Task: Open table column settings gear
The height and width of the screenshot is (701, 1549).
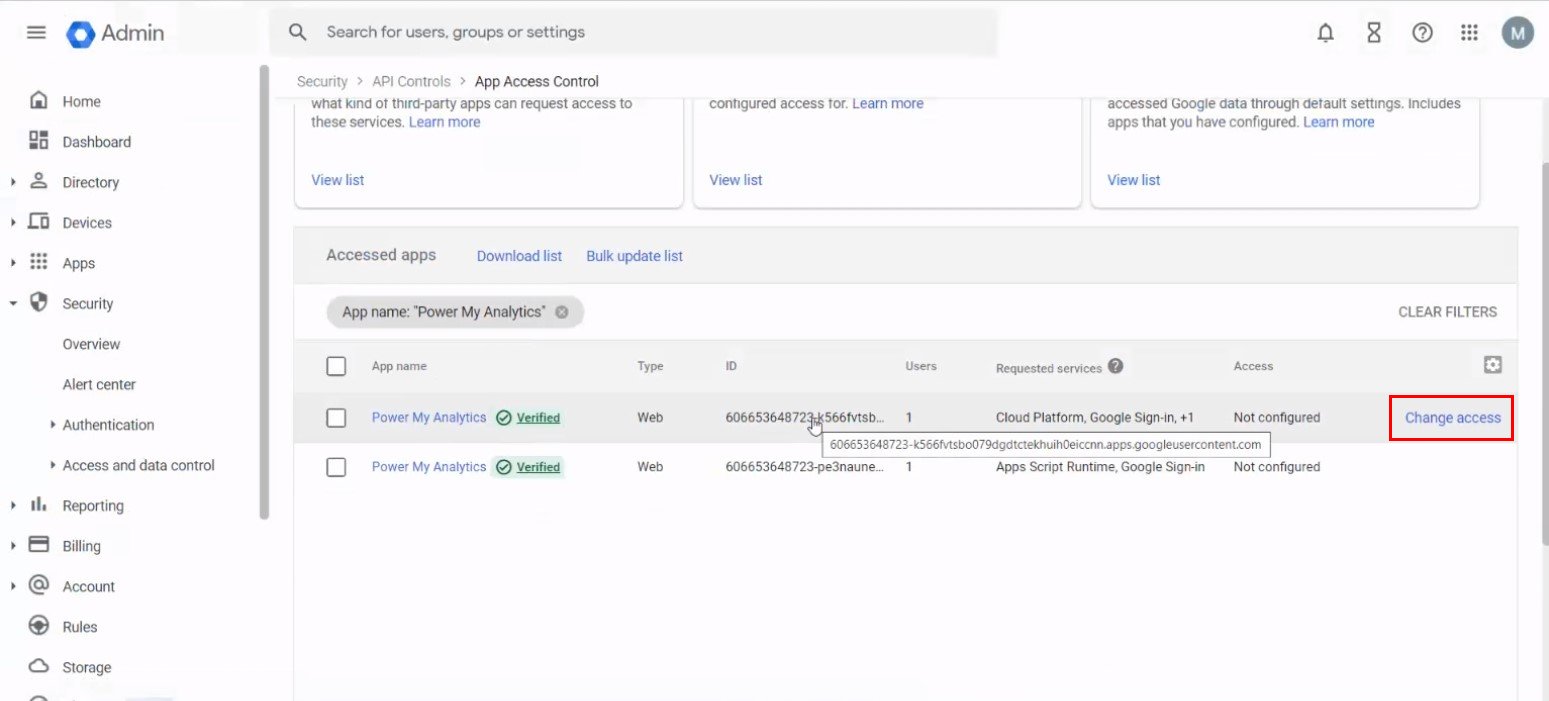Action: click(1492, 365)
